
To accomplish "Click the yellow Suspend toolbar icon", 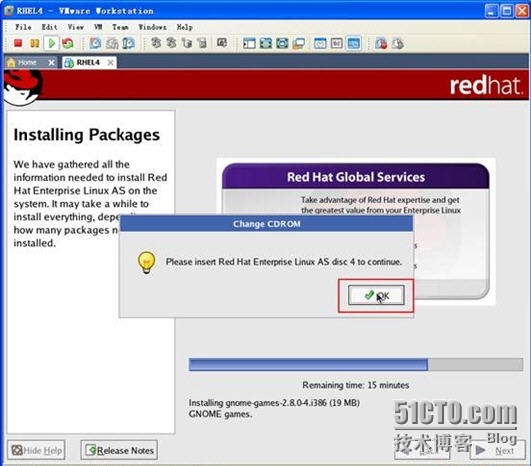I will coord(35,43).
